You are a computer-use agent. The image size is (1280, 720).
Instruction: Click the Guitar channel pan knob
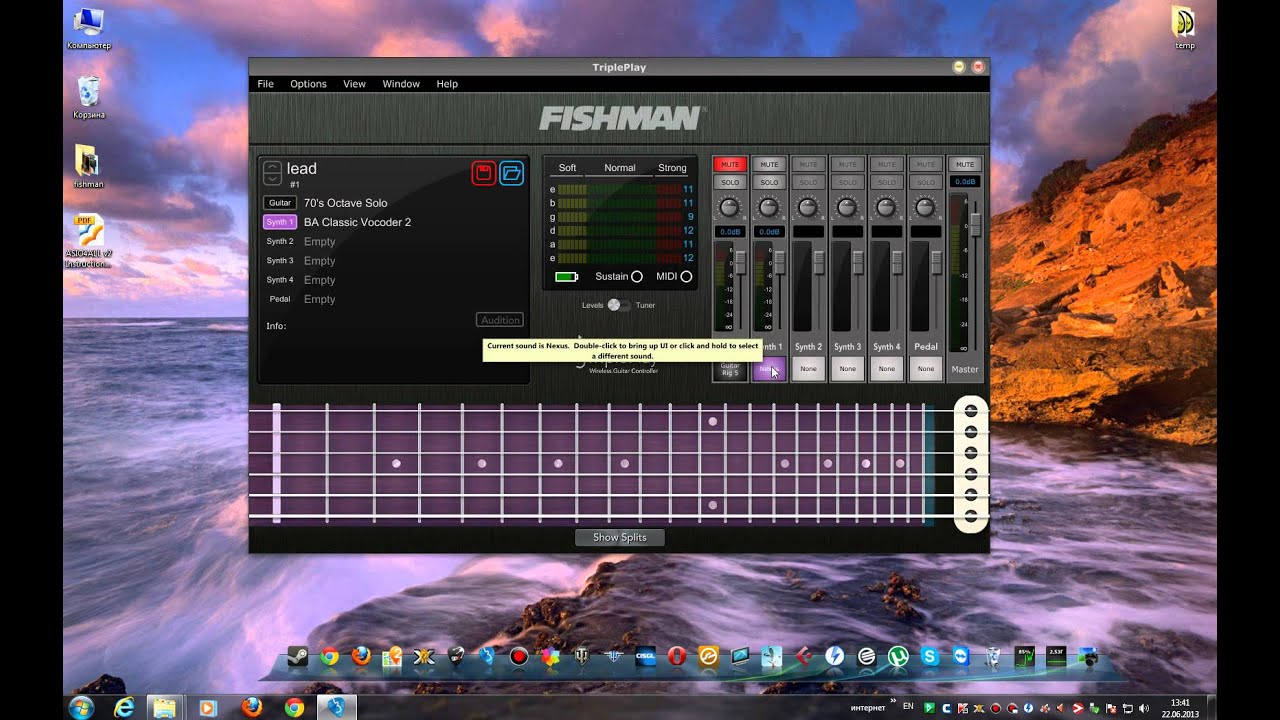point(730,207)
